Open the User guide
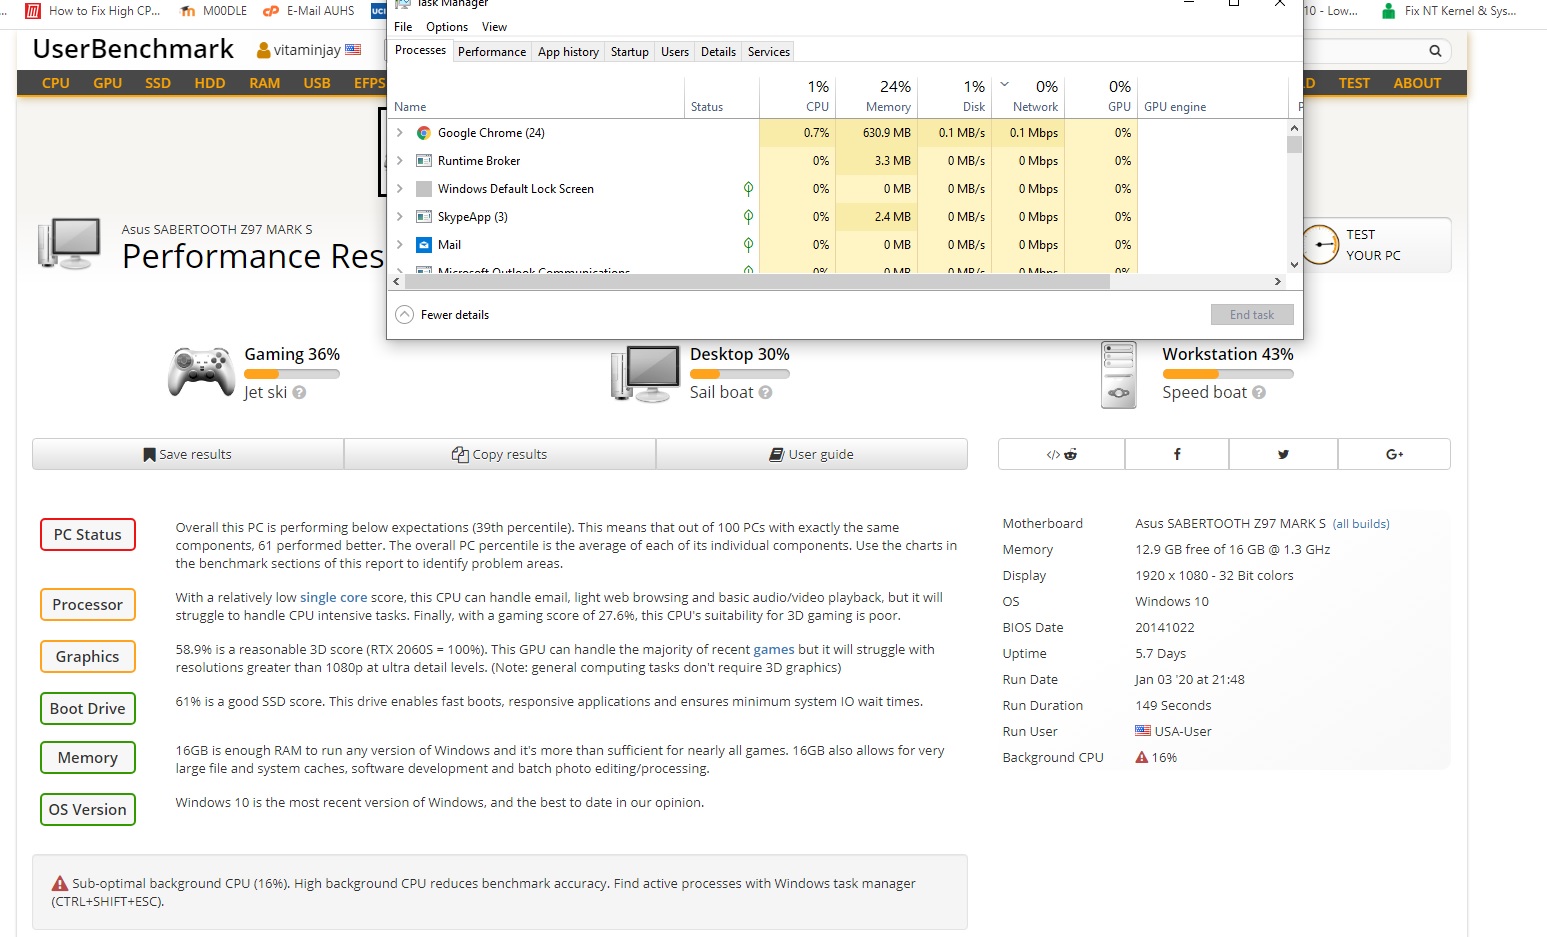This screenshot has width=1547, height=937. point(812,454)
